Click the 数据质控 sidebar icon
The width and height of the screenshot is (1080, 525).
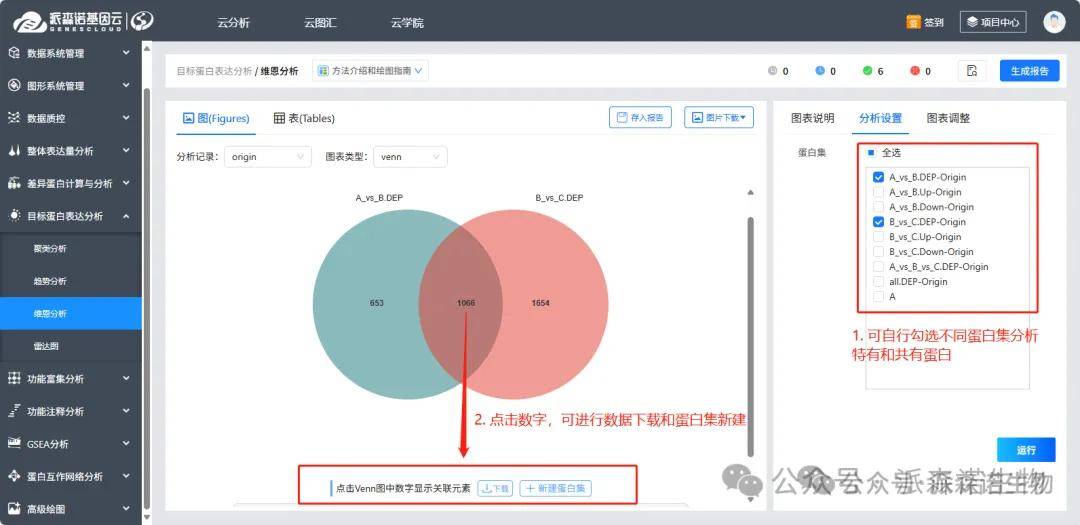coord(14,118)
